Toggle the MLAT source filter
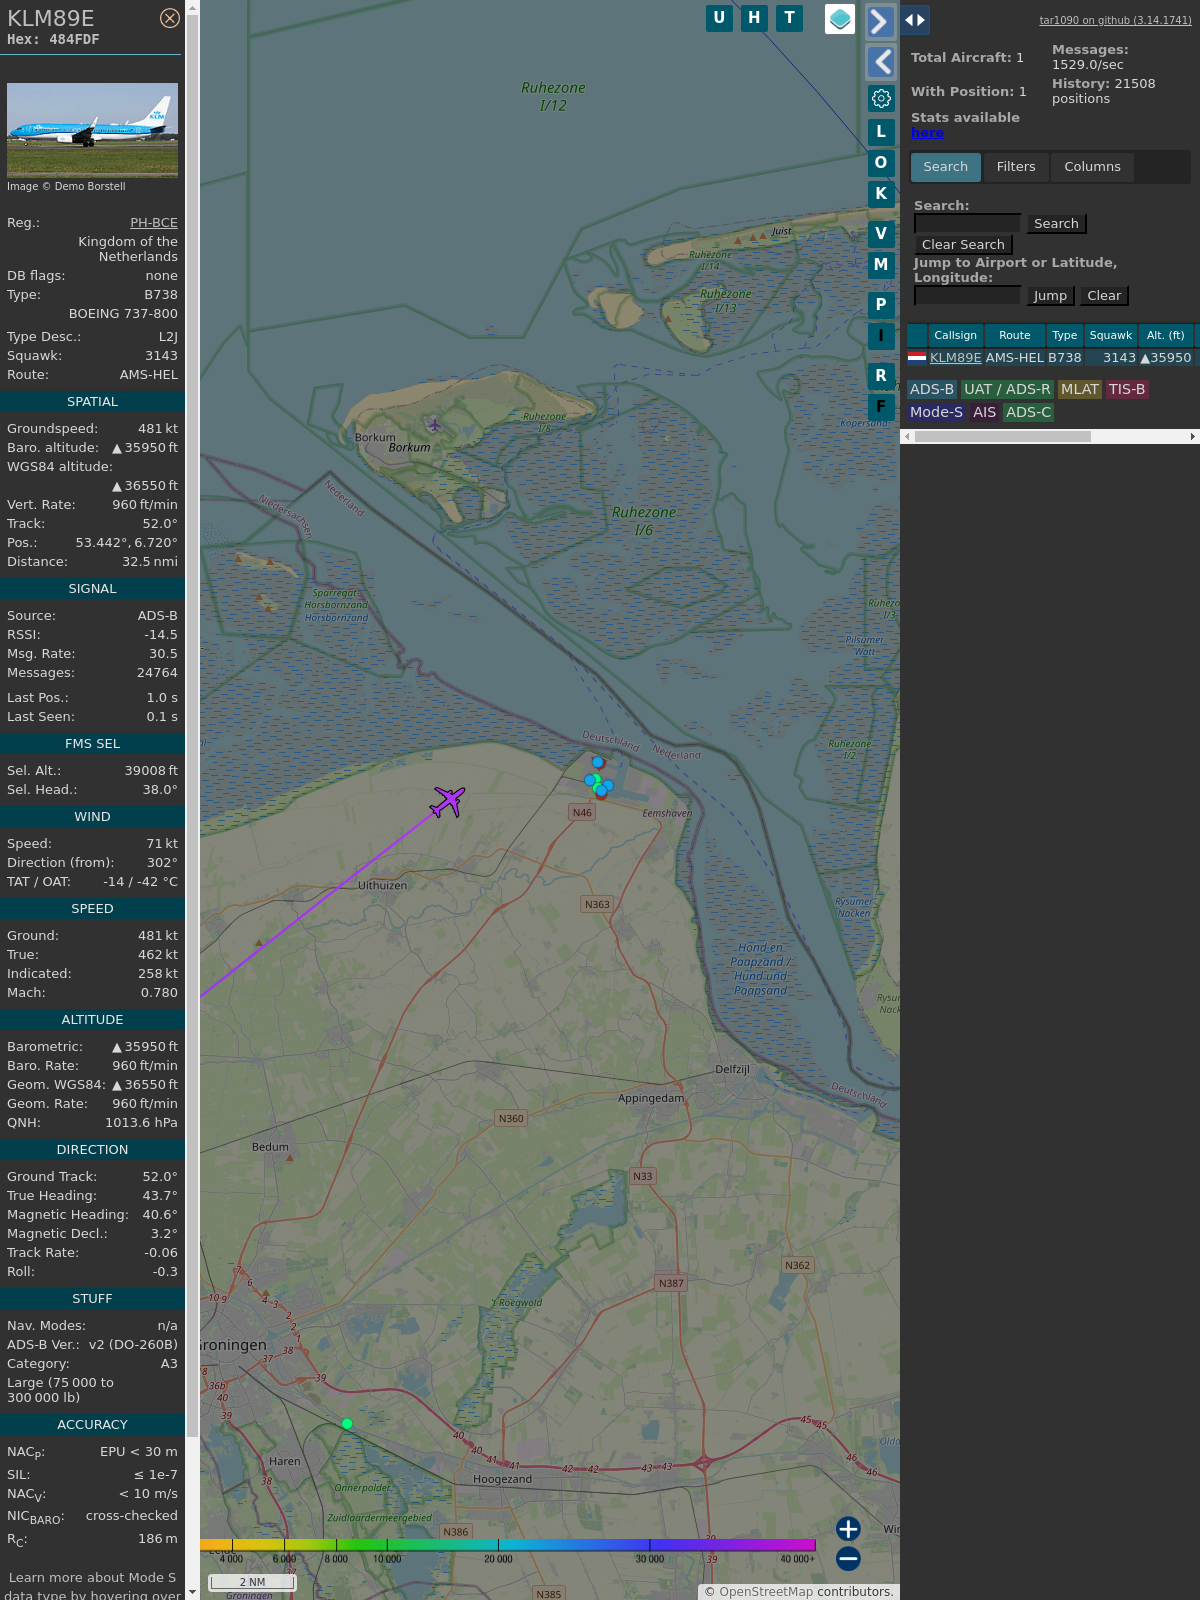 (x=1080, y=389)
